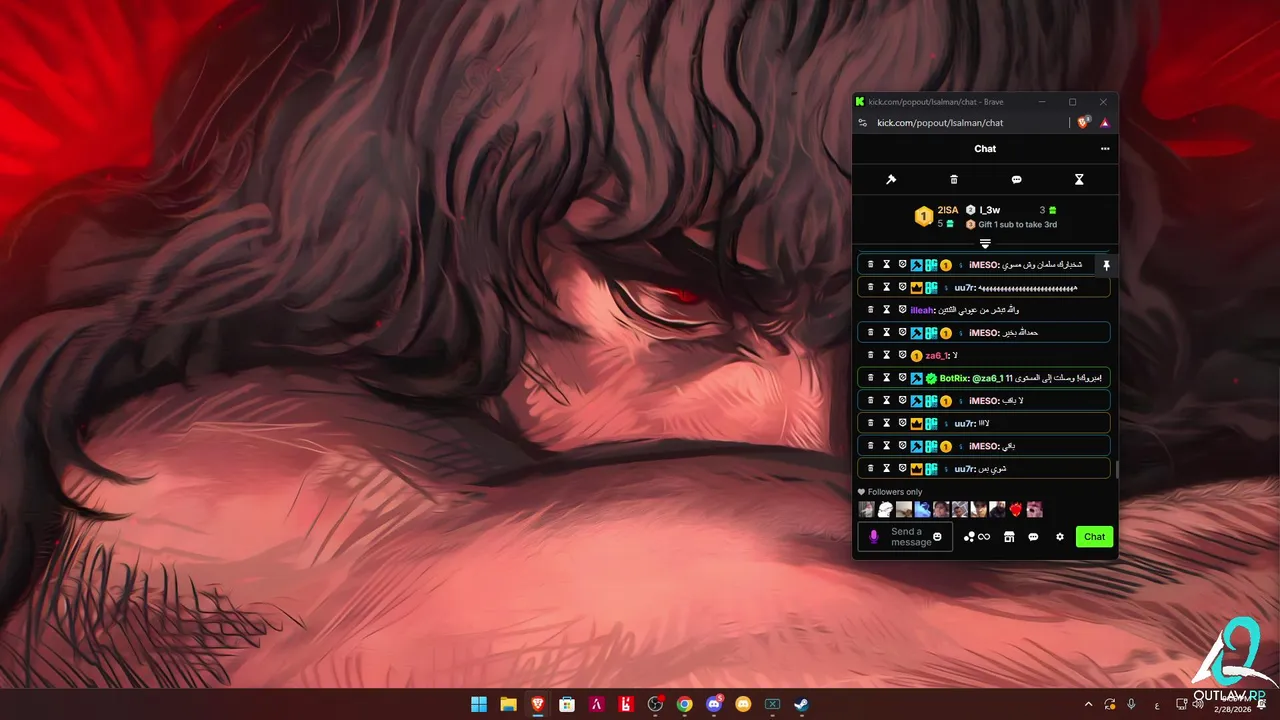Open za6_1's username in chat
1280x720 pixels.
[x=936, y=355]
